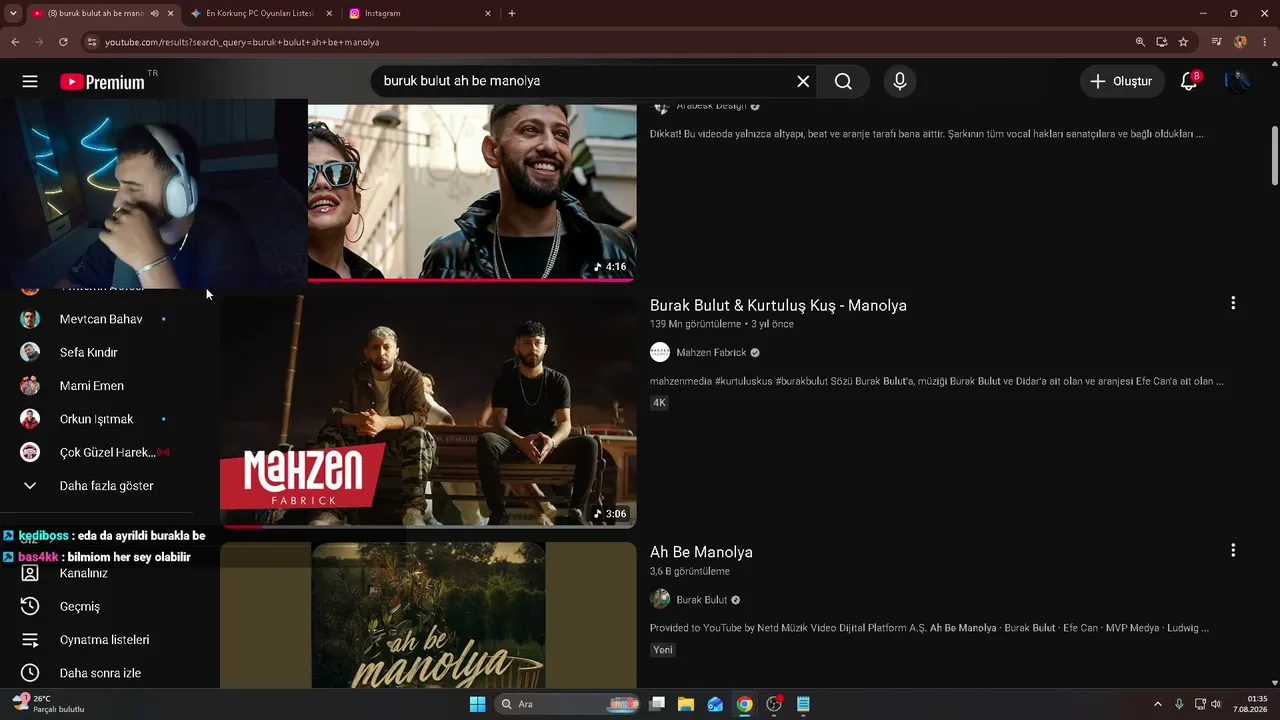Show hidden system tray icons
The width and height of the screenshot is (1280, 720).
1158,704
